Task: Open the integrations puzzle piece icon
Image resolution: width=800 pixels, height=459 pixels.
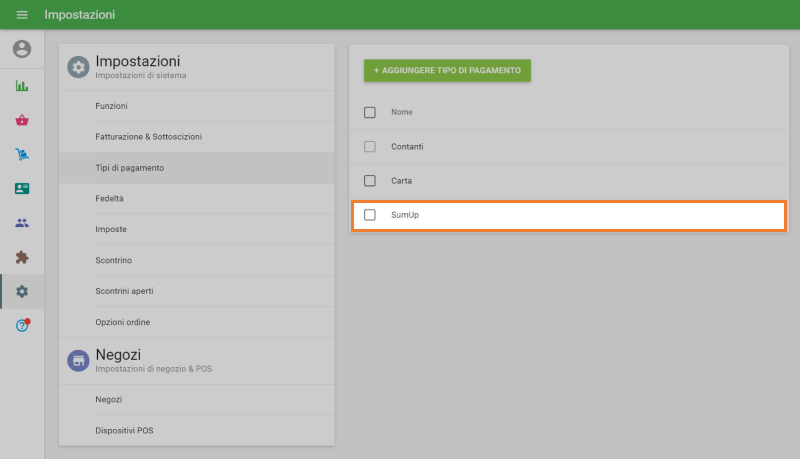Action: pos(22,257)
